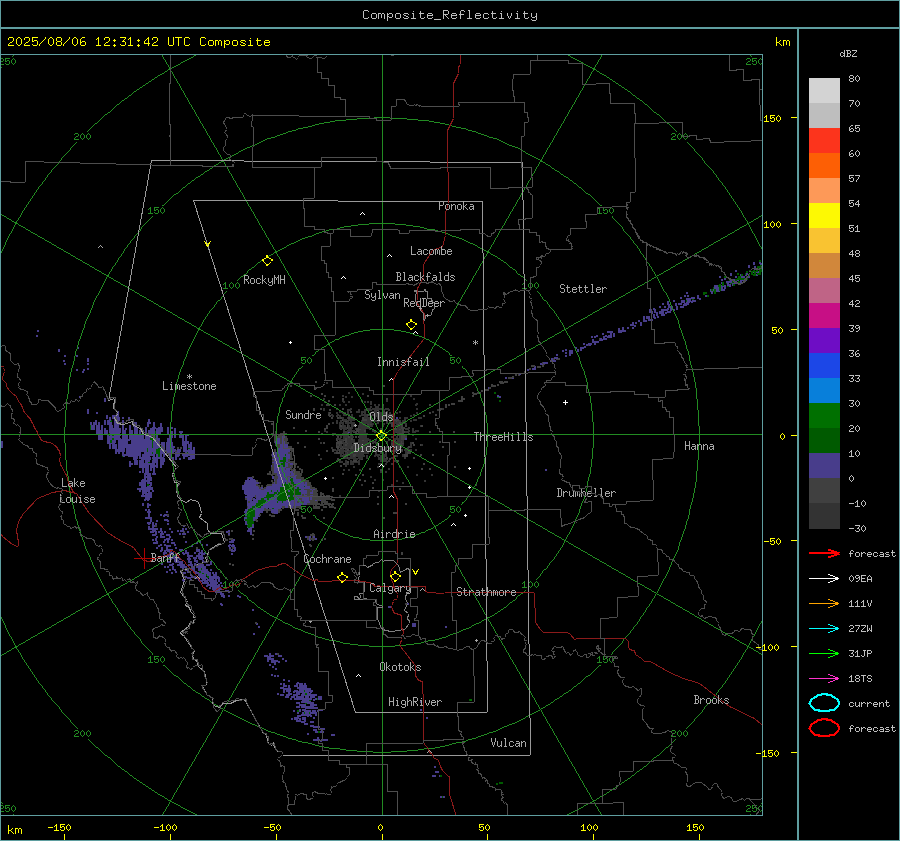Screen dimensions: 900x841
Task: Click the Hanna town label
Action: tap(699, 446)
